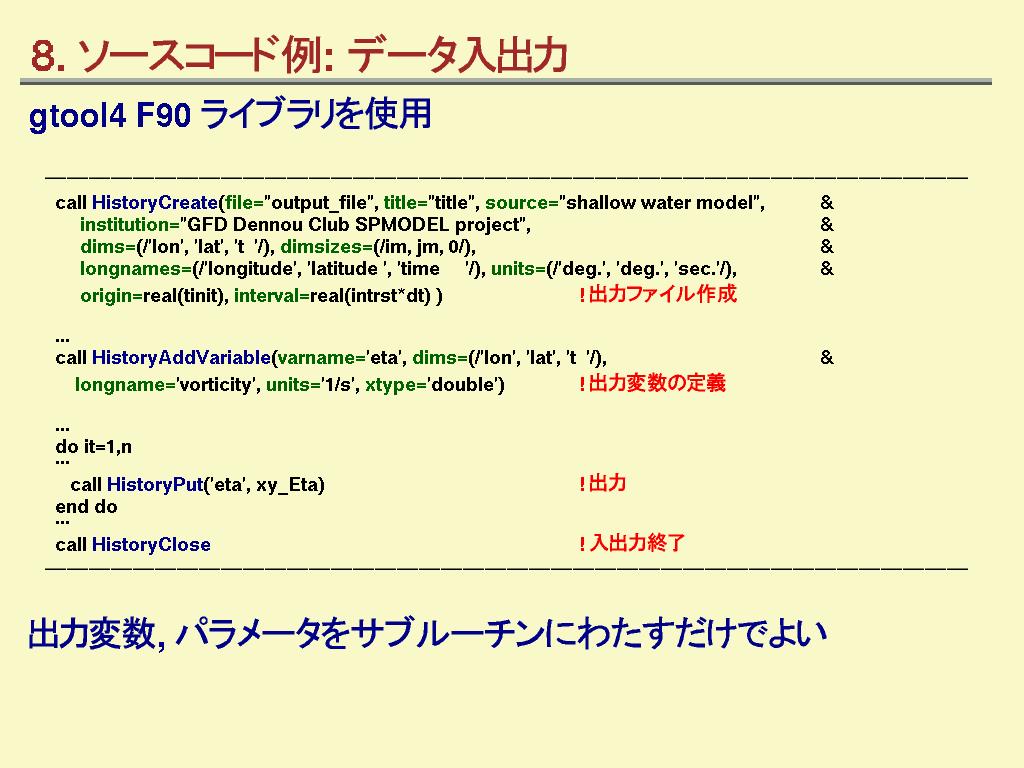Select the red comment "!入出力終了"
The height and width of the screenshot is (768, 1024).
(632, 544)
